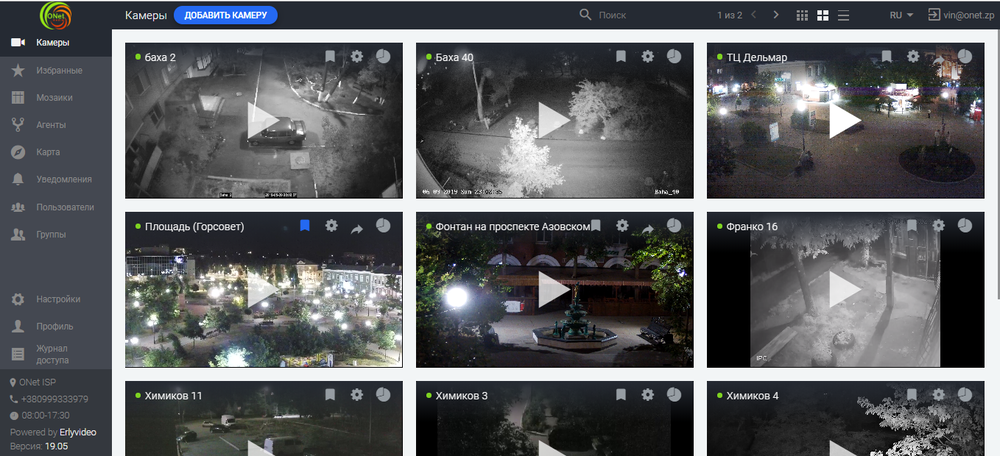Image resolution: width=1000 pixels, height=456 pixels.
Task: Click the logout icon beside vin@onet.zp
Action: tap(934, 15)
